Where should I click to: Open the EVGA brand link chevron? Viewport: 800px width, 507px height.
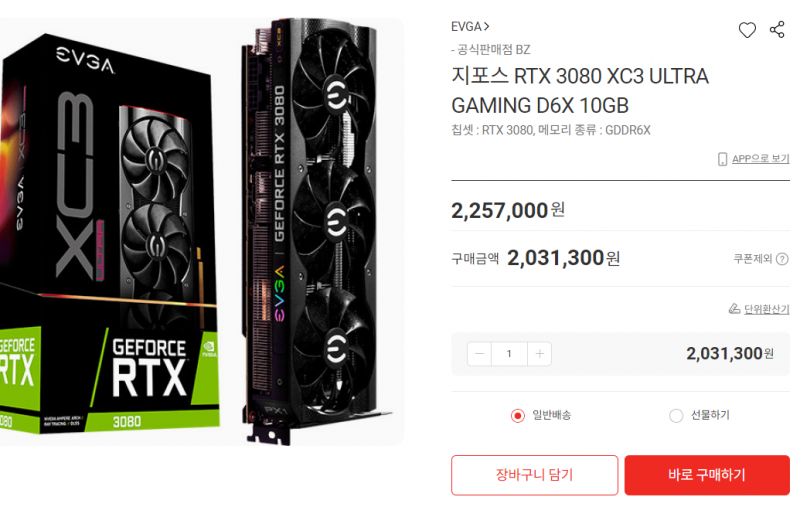coord(487,26)
